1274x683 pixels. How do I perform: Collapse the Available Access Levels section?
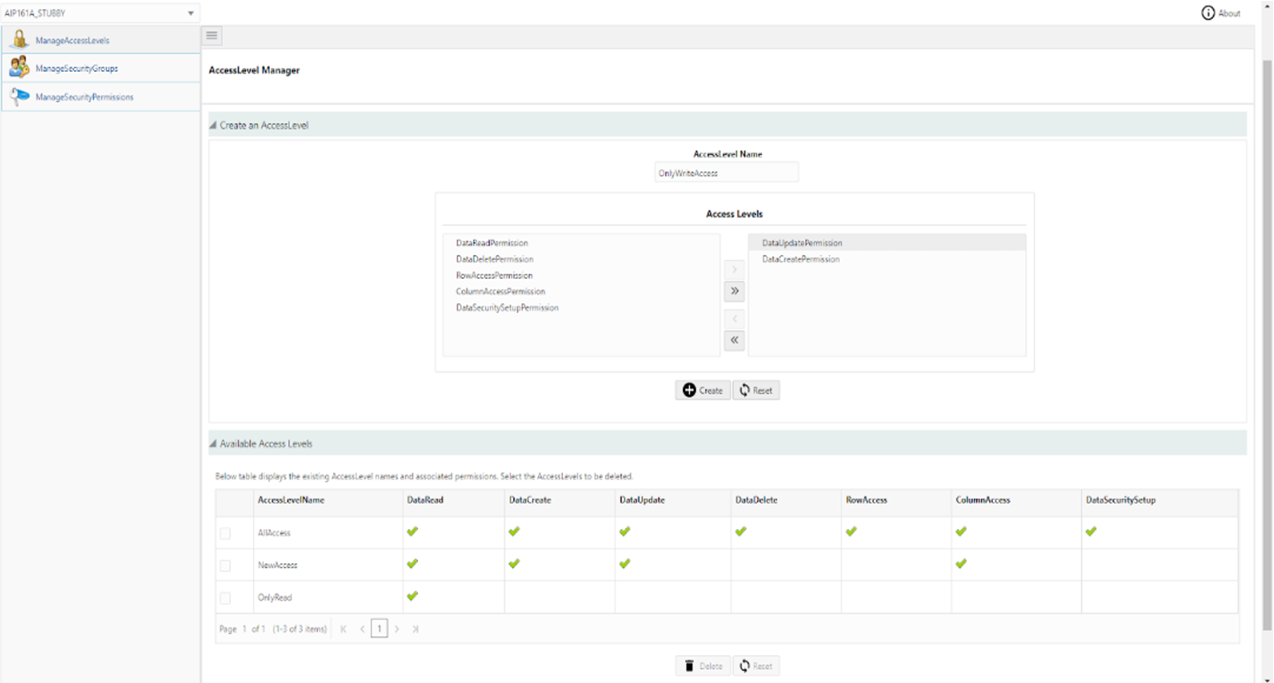point(213,443)
